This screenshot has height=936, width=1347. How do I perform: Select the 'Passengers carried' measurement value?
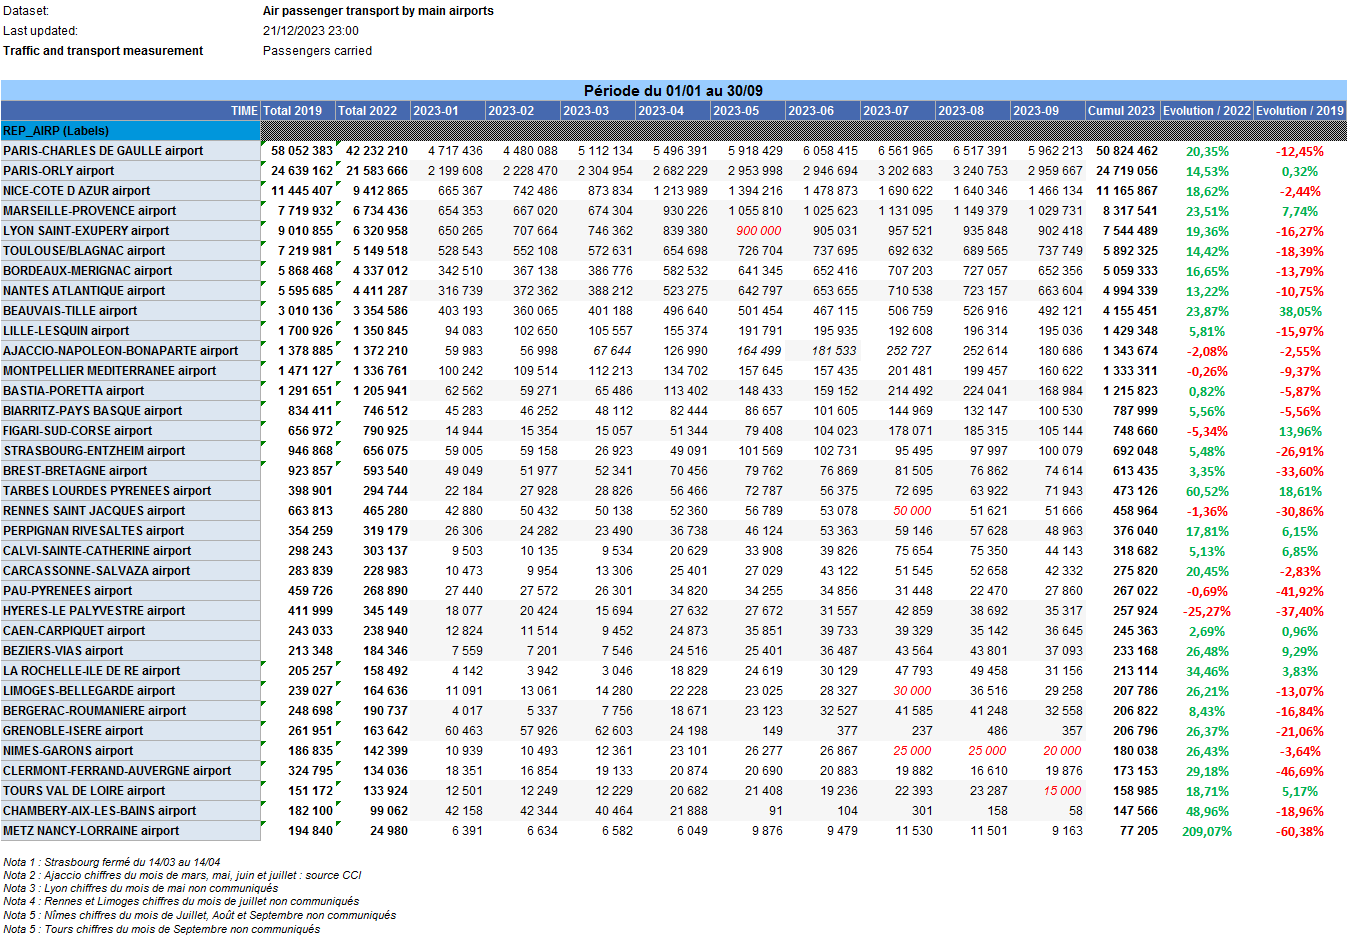(317, 51)
